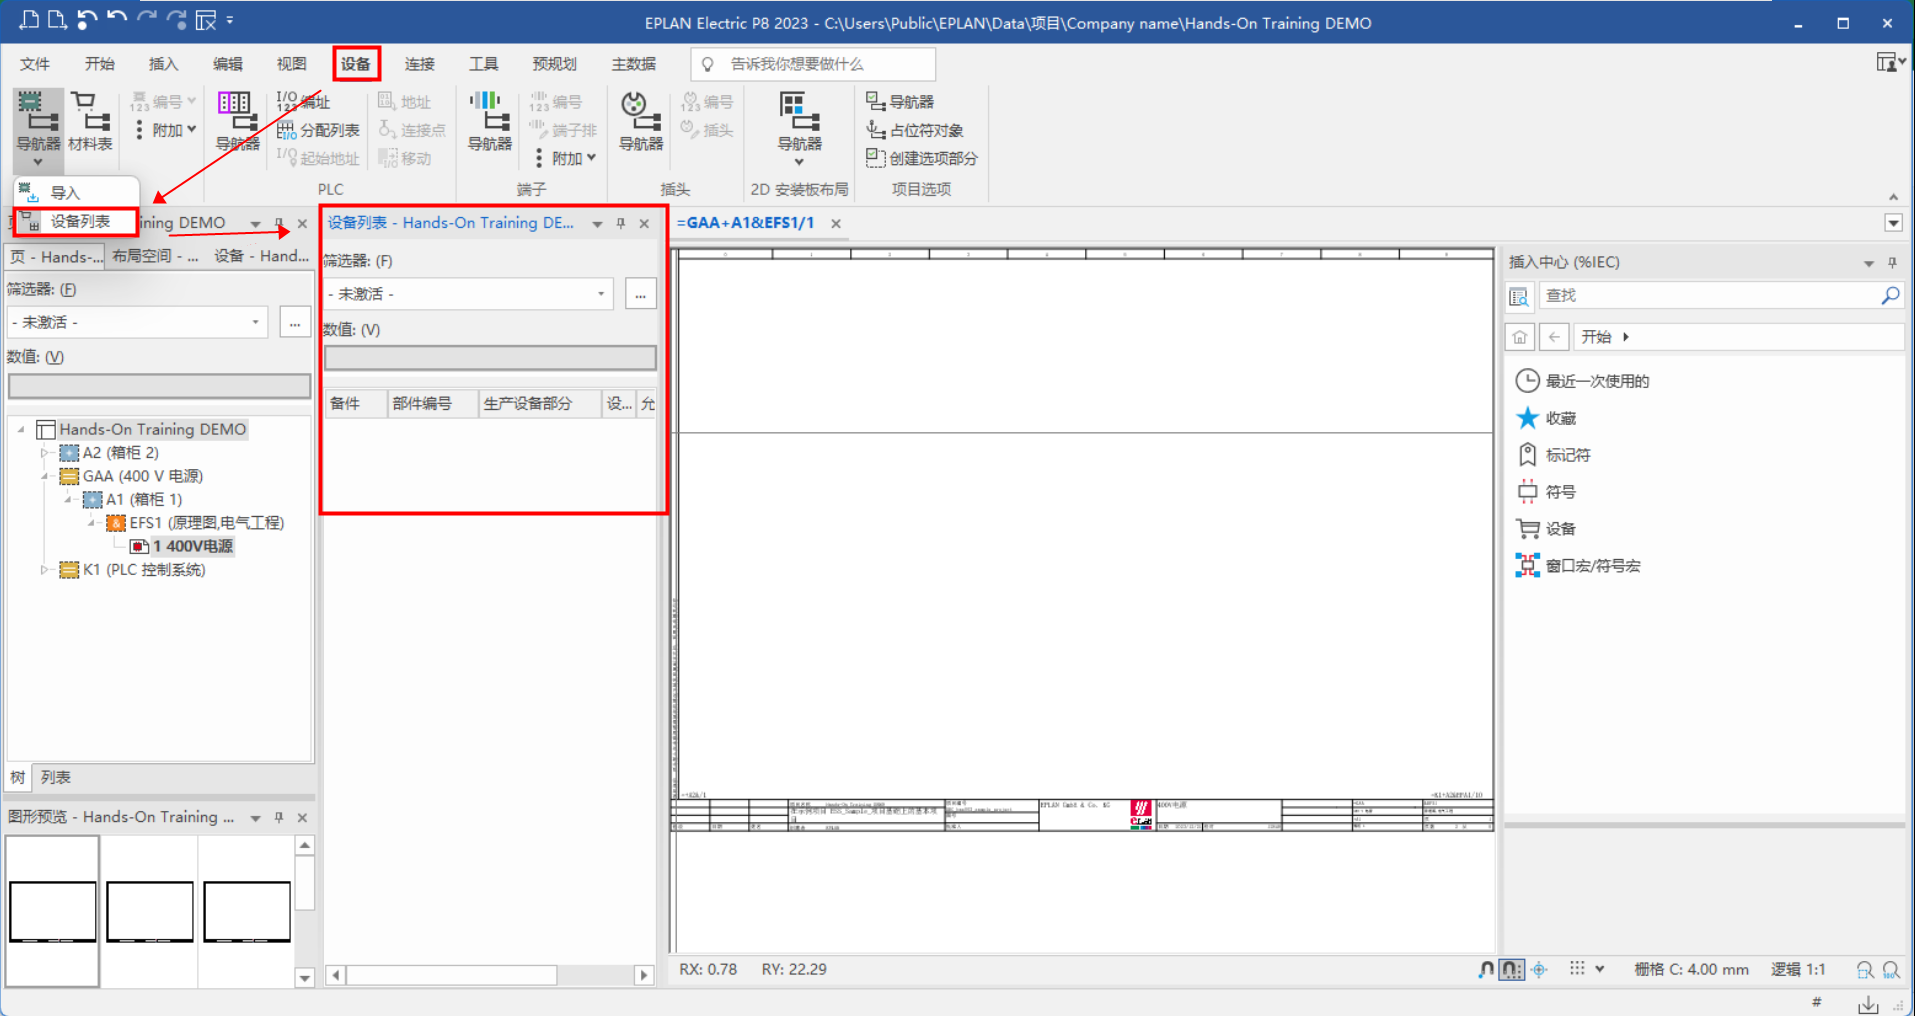The height and width of the screenshot is (1016, 1915).
Task: Open 标记符 in 插入中心
Action: tap(1553, 455)
